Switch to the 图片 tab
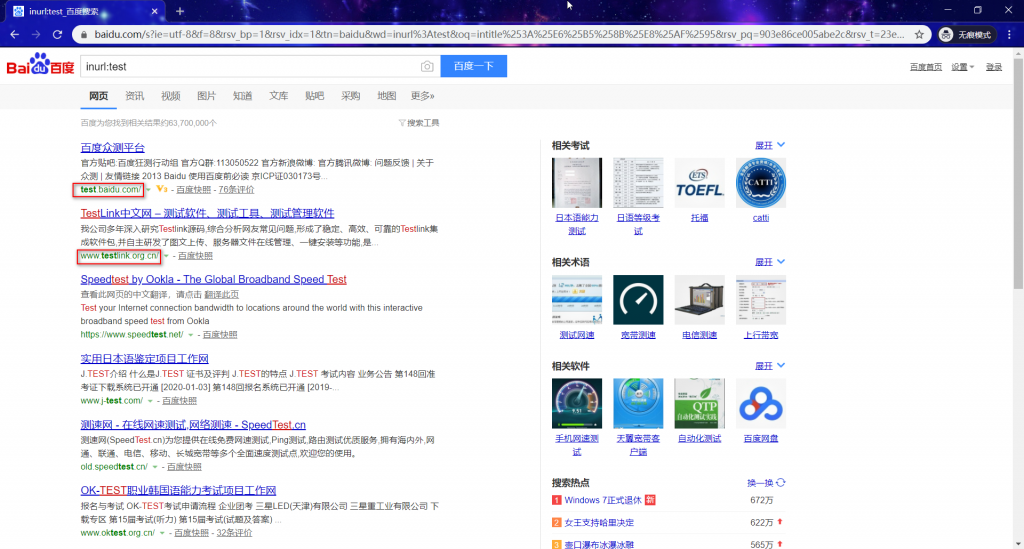The image size is (1024, 549). coord(206,96)
